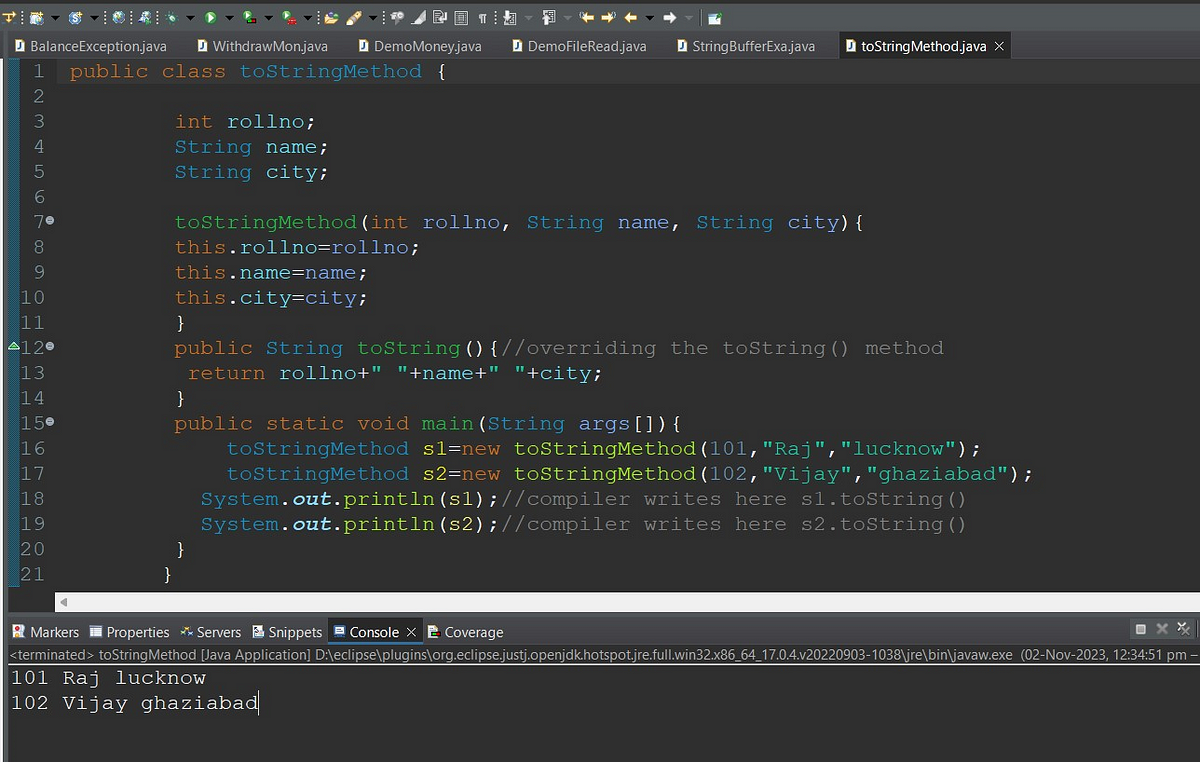
Task: Click the Next Edit Location arrow icon
Action: pos(608,18)
